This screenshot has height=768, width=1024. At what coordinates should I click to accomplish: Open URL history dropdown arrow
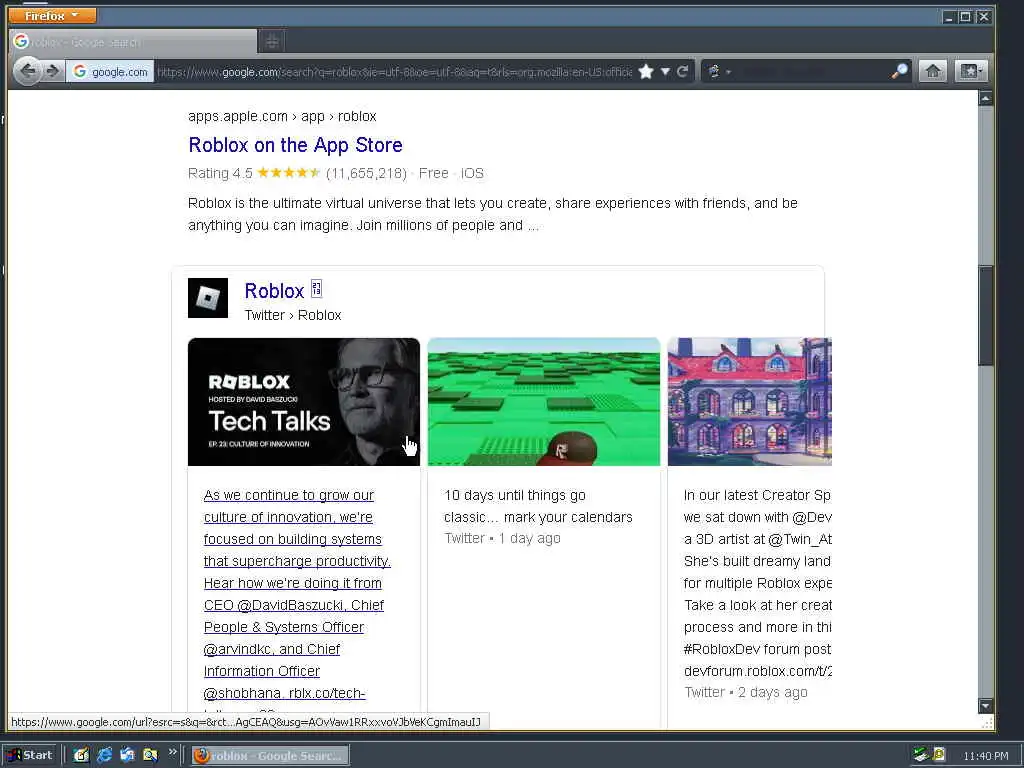click(665, 71)
